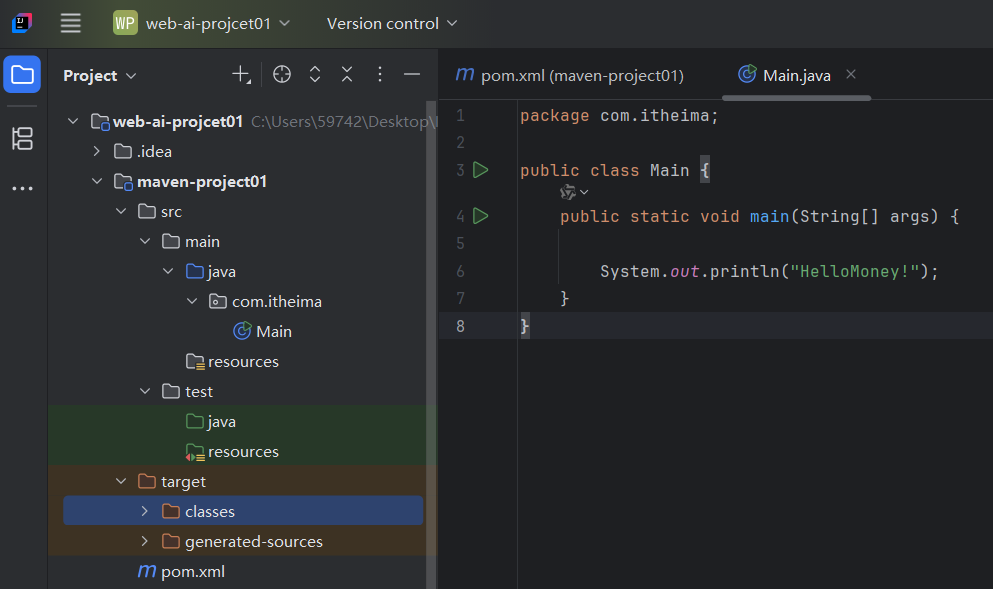Open the Structure tool window icon
The image size is (993, 589).
pos(22,139)
